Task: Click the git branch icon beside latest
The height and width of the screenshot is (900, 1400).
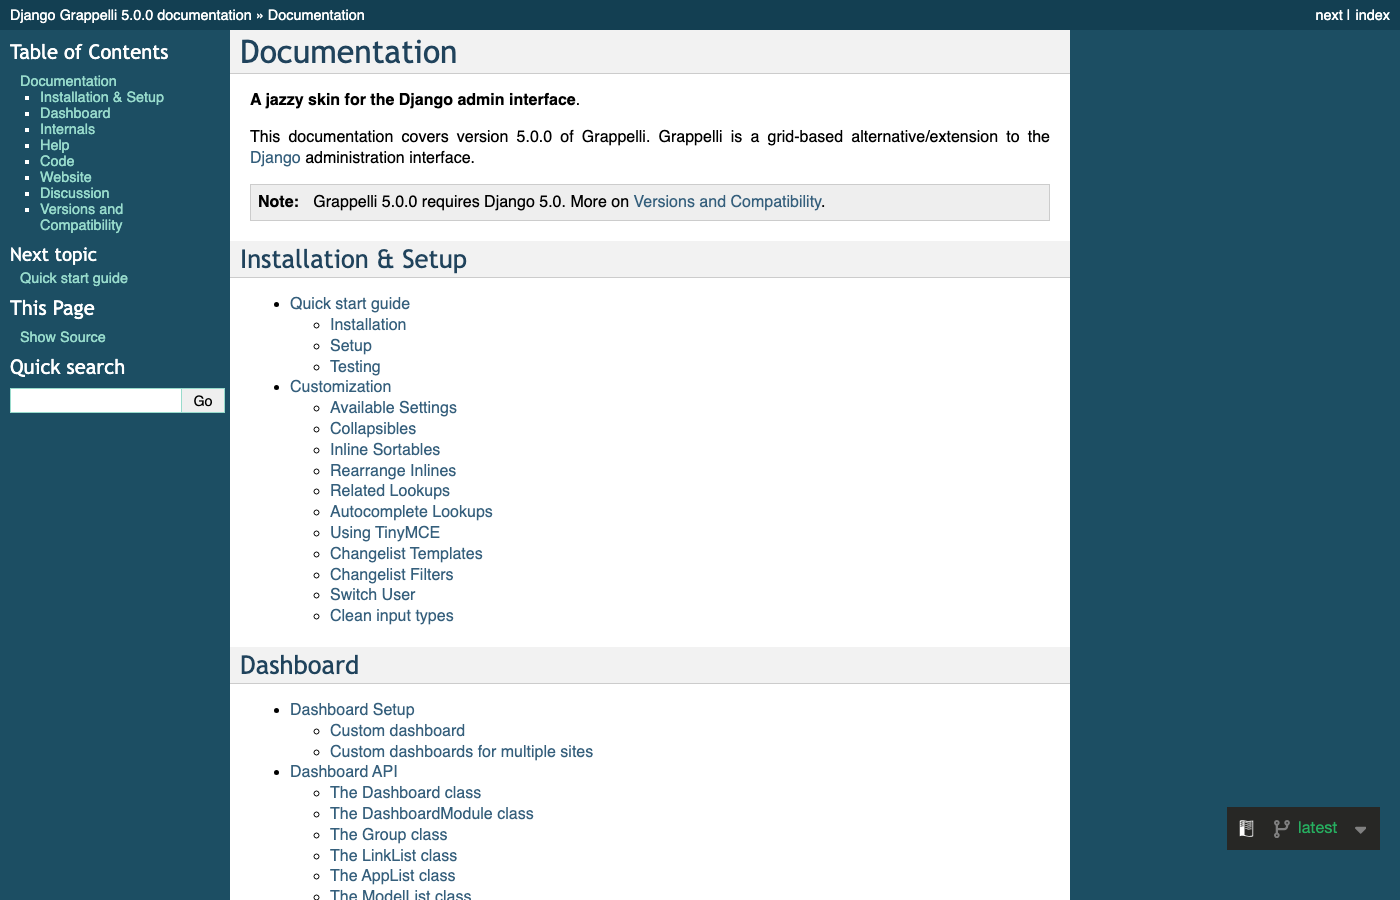Action: pyautogui.click(x=1281, y=828)
